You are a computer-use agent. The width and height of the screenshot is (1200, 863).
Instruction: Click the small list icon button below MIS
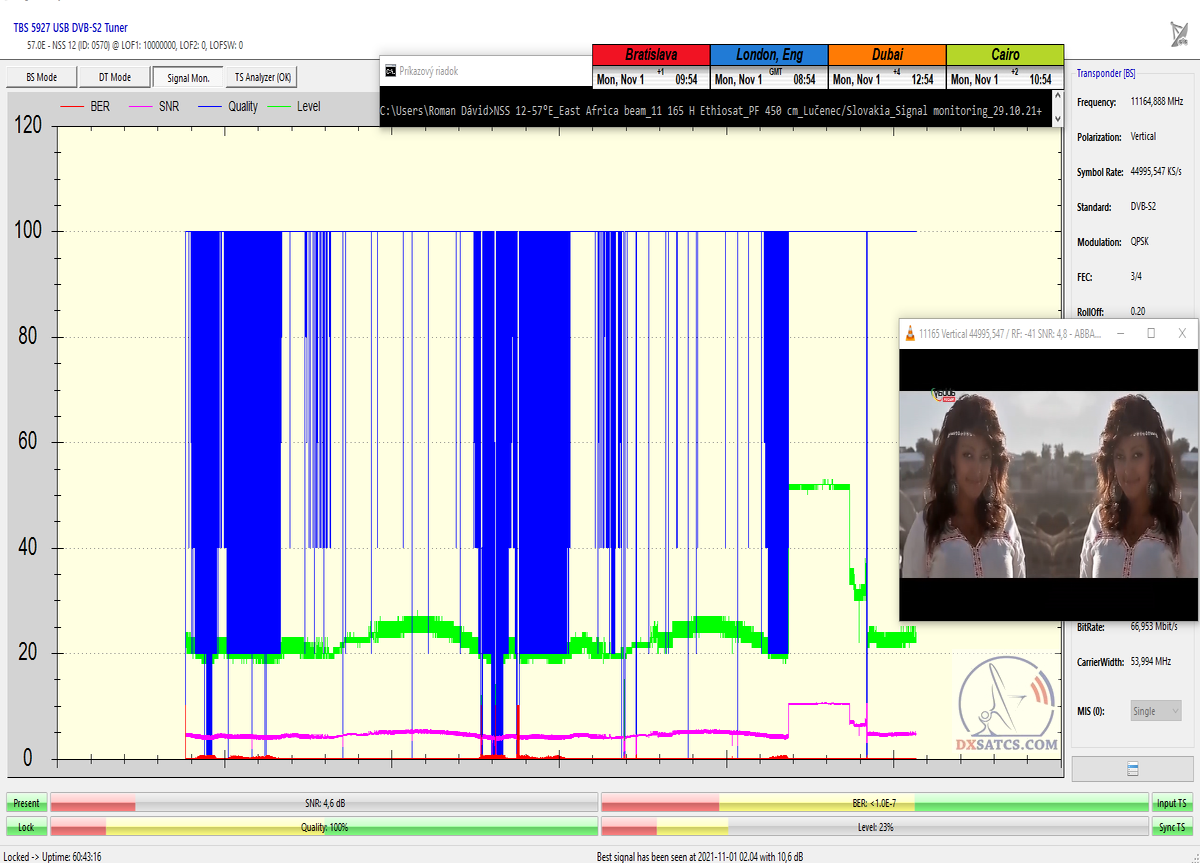(1132, 769)
